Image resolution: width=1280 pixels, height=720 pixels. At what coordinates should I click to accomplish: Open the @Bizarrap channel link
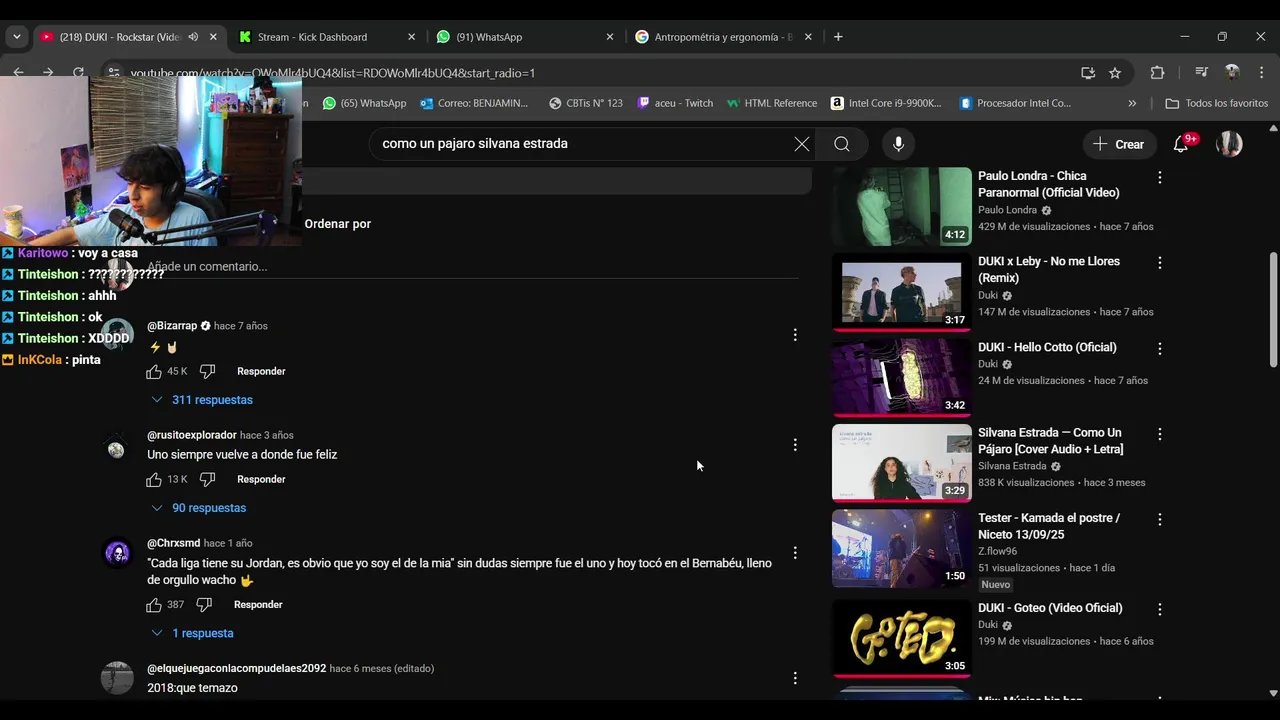(172, 326)
